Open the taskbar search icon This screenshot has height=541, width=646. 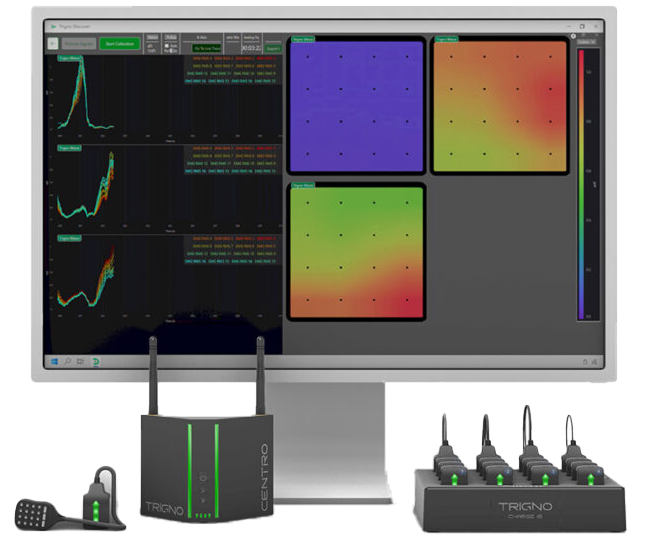point(67,361)
